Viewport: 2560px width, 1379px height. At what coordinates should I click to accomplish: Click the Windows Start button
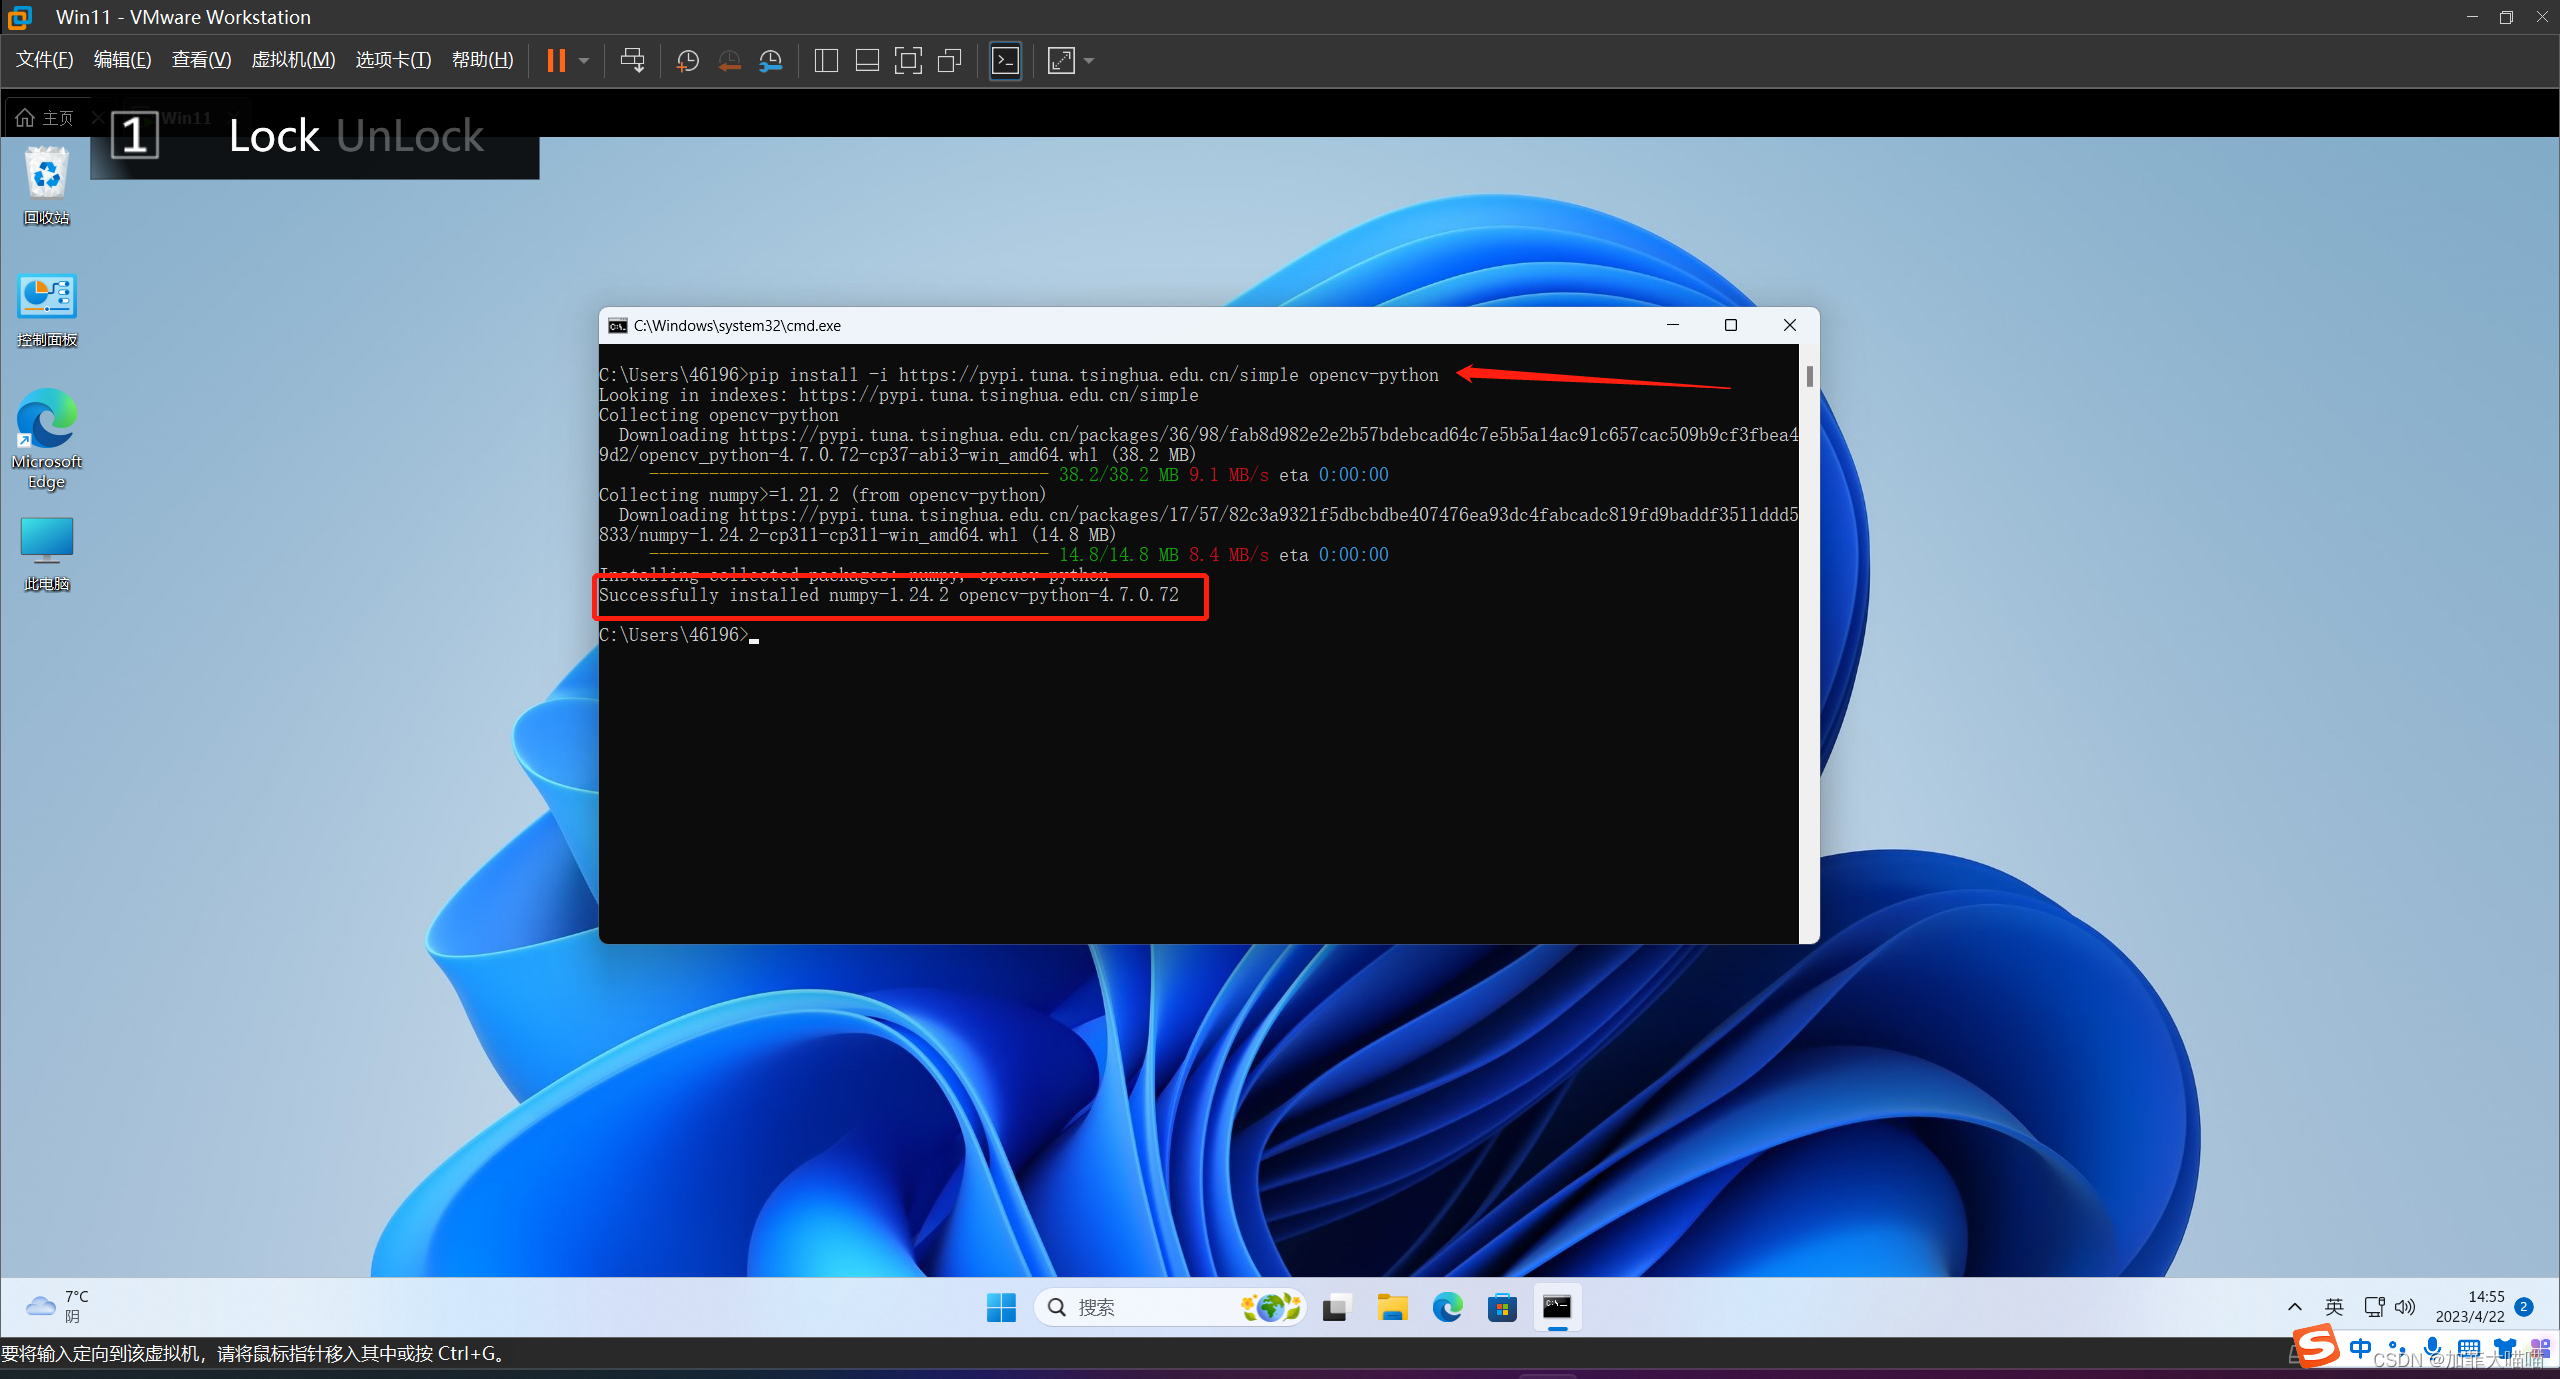click(1001, 1307)
